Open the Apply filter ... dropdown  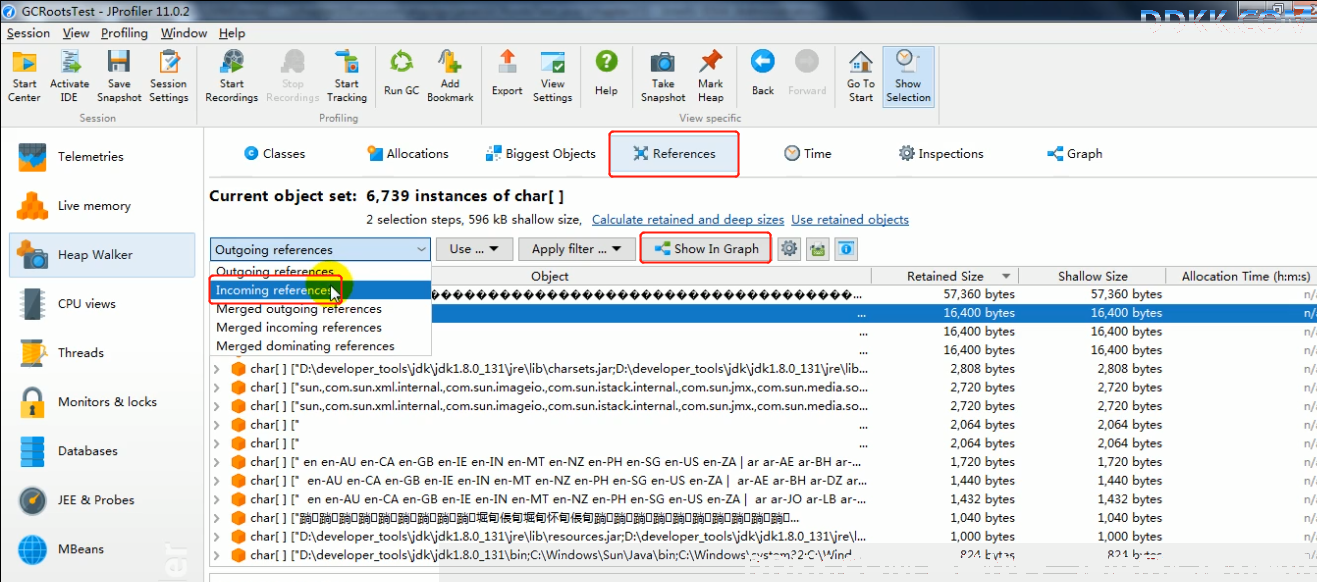pos(577,249)
